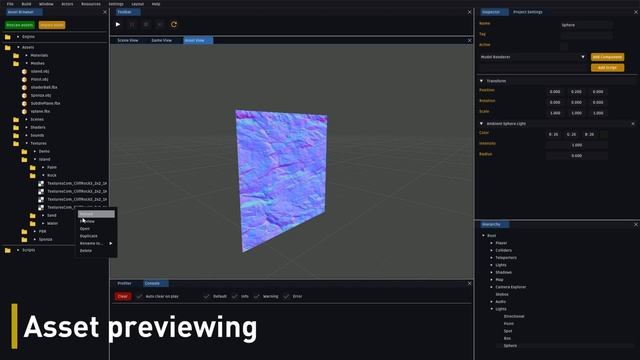Viewport: 640px width, 360px height.
Task: Switch to the Project Settings tab
Action: 528,12
